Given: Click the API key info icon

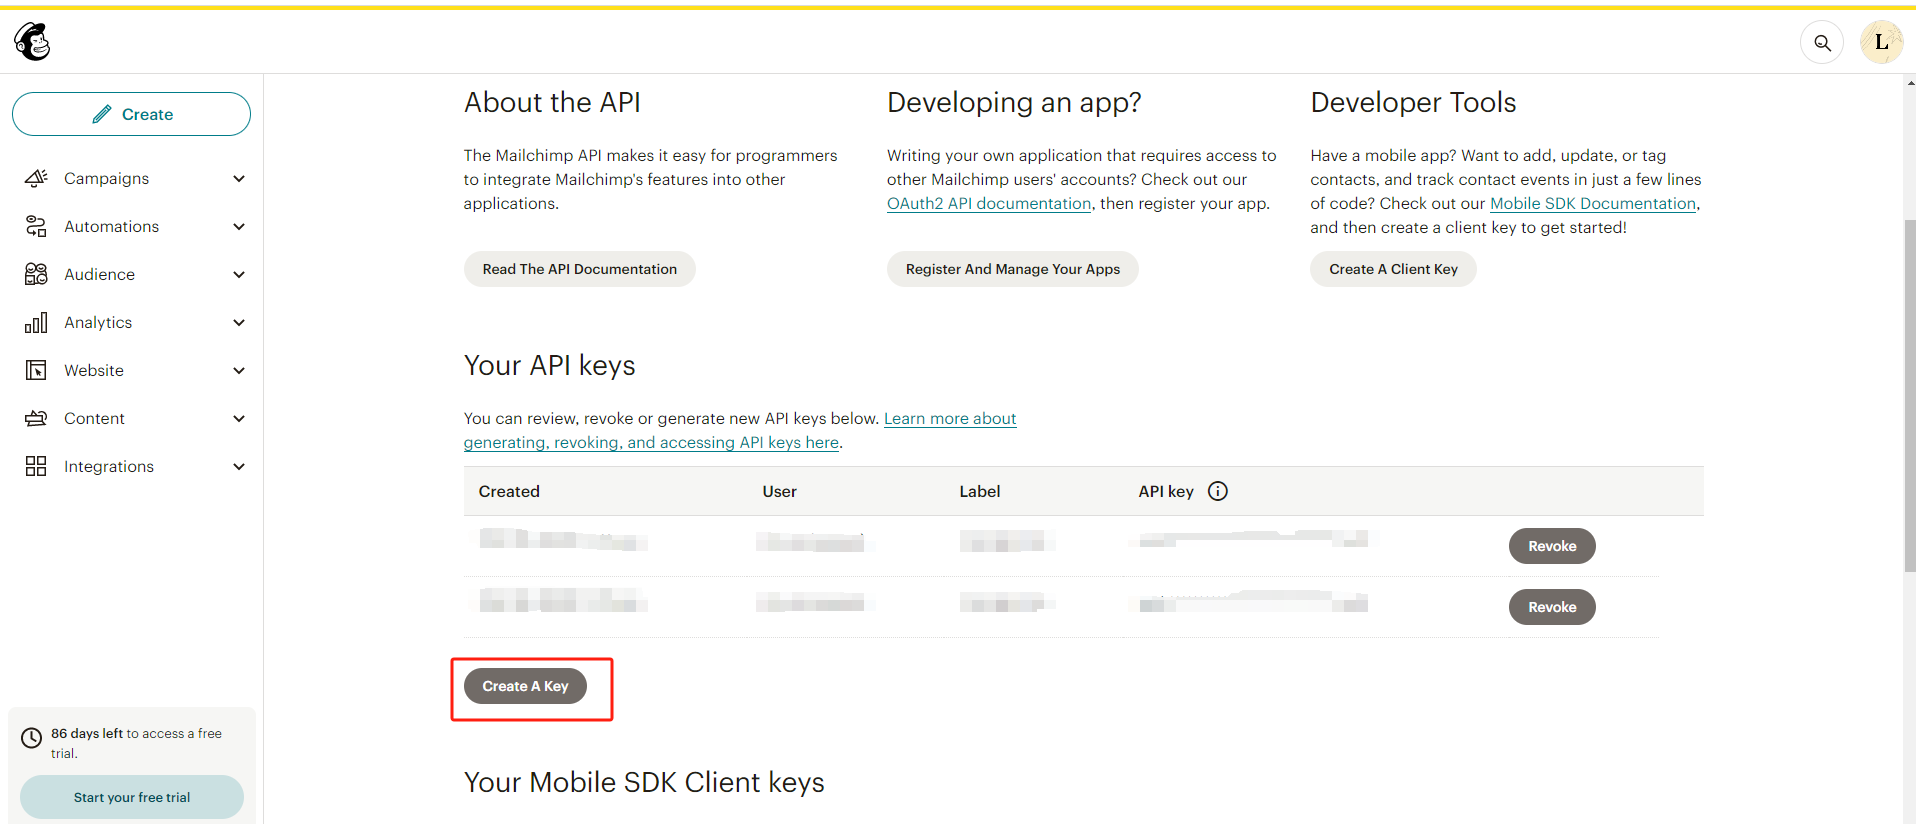Looking at the screenshot, I should coord(1217,491).
